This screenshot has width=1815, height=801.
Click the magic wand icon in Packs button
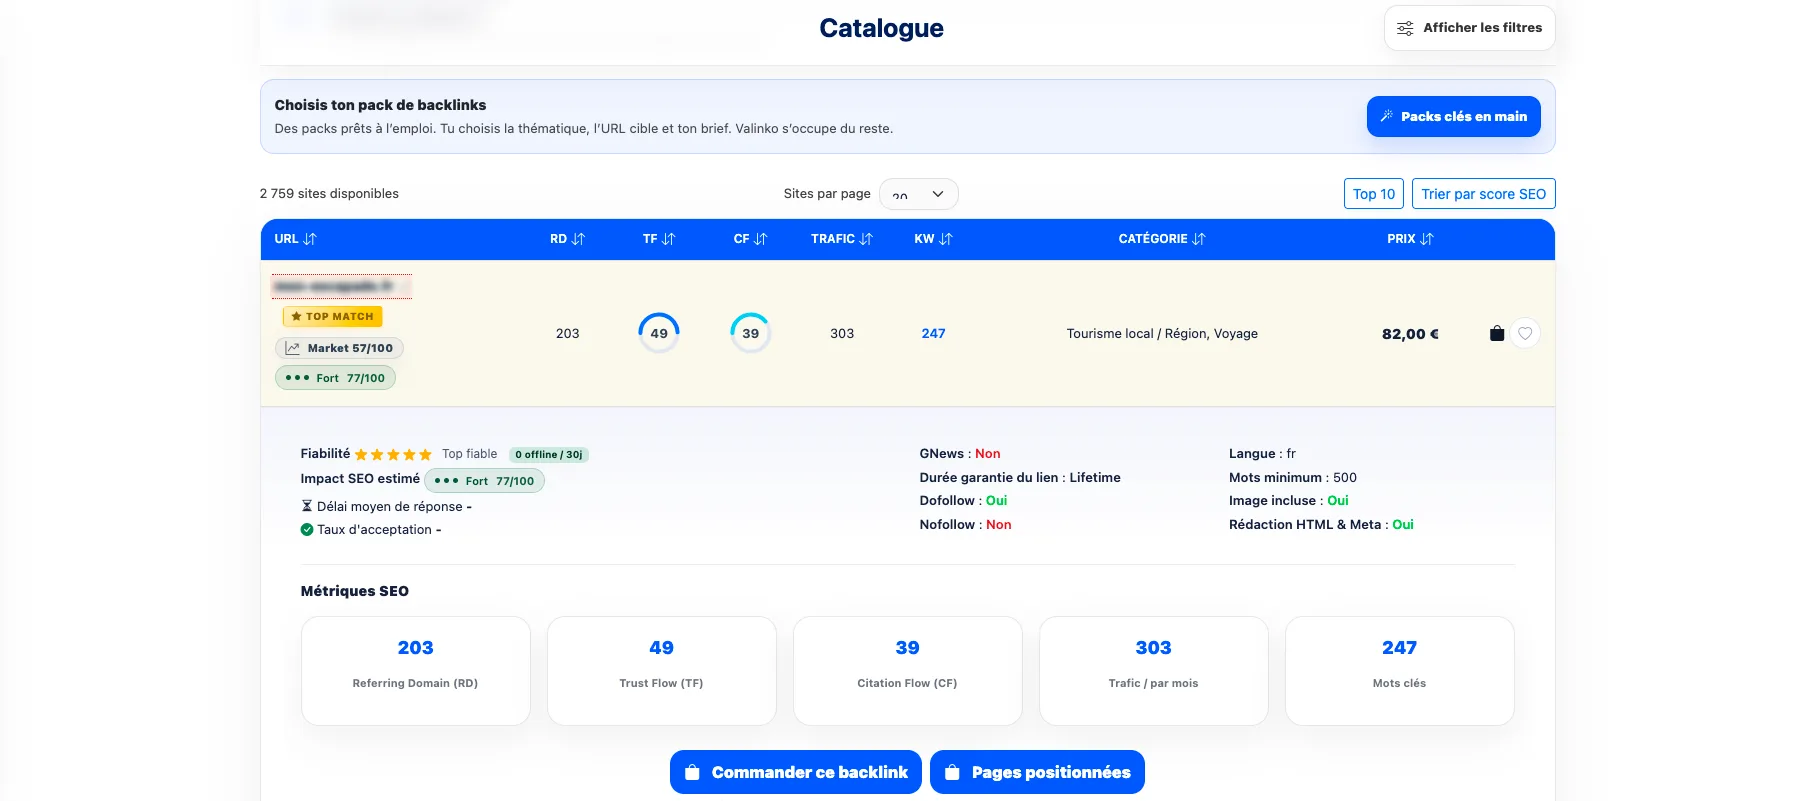pyautogui.click(x=1387, y=116)
